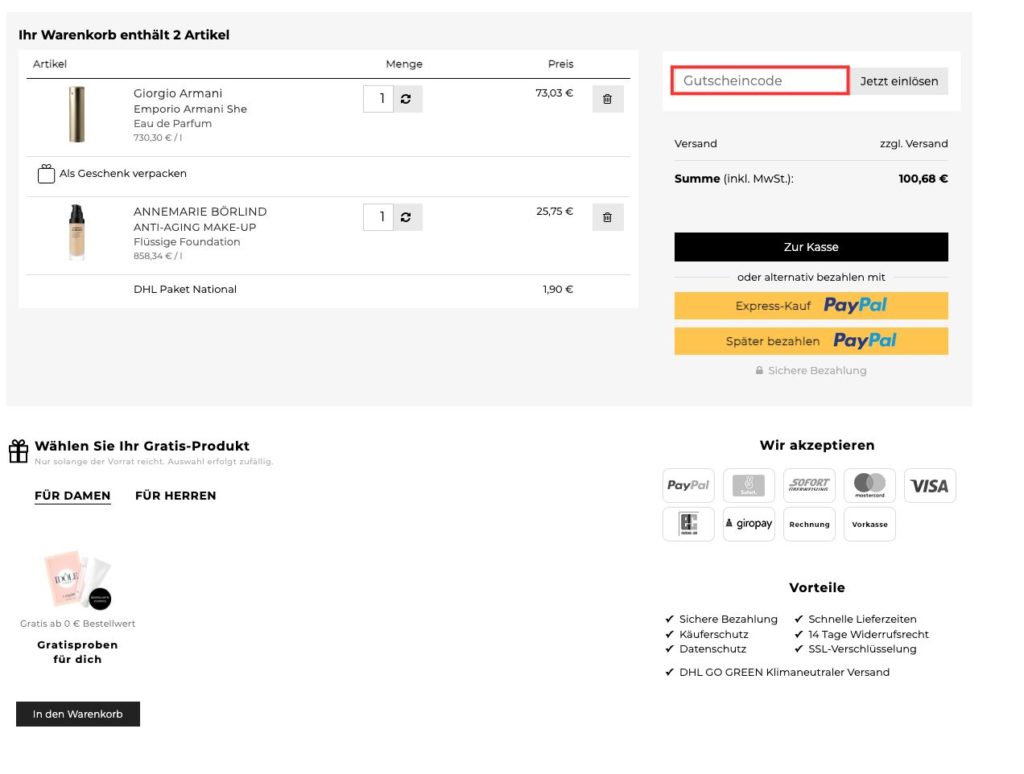This screenshot has width=1024, height=774.
Task: Click the 25,75 € price
Action: click(554, 211)
